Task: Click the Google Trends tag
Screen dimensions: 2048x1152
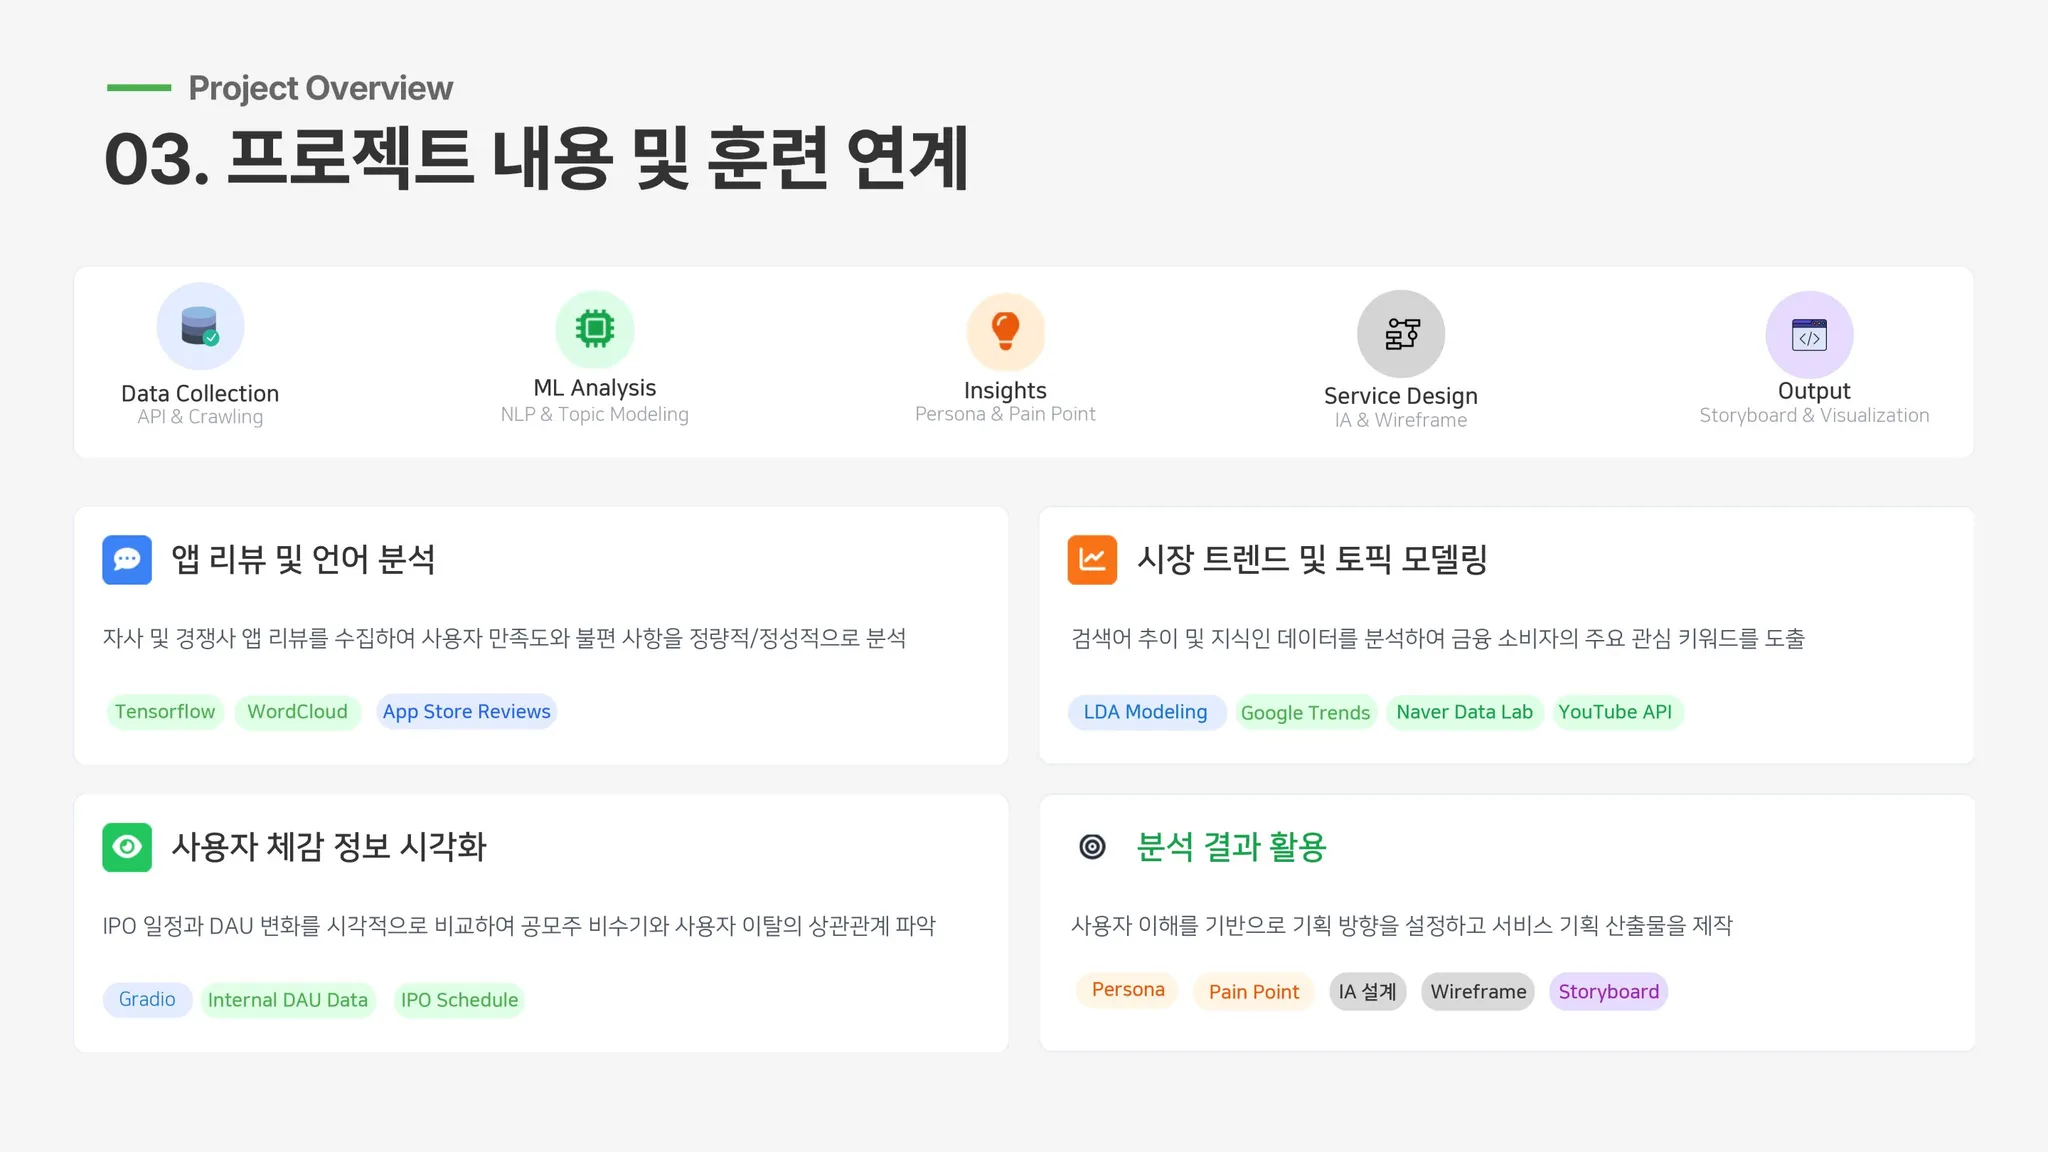Action: tap(1305, 713)
